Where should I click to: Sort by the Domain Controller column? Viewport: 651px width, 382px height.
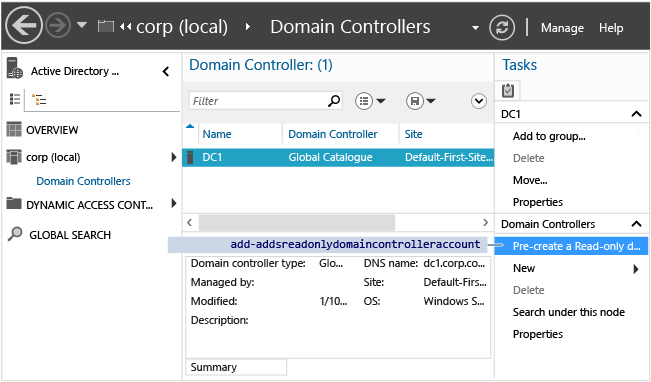pos(333,134)
